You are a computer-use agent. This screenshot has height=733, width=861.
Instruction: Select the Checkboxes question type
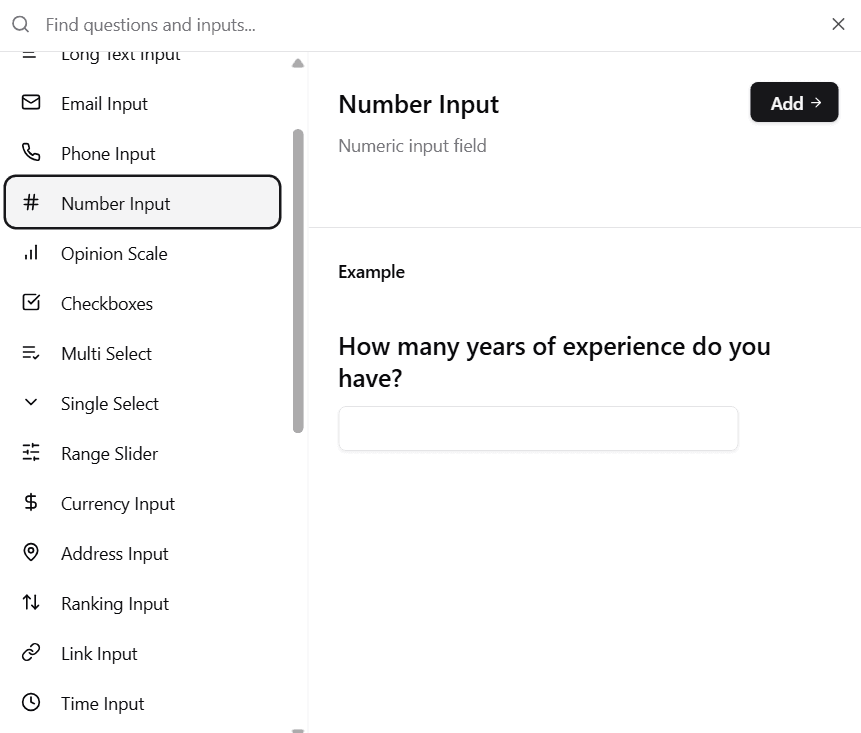pyautogui.click(x=107, y=303)
